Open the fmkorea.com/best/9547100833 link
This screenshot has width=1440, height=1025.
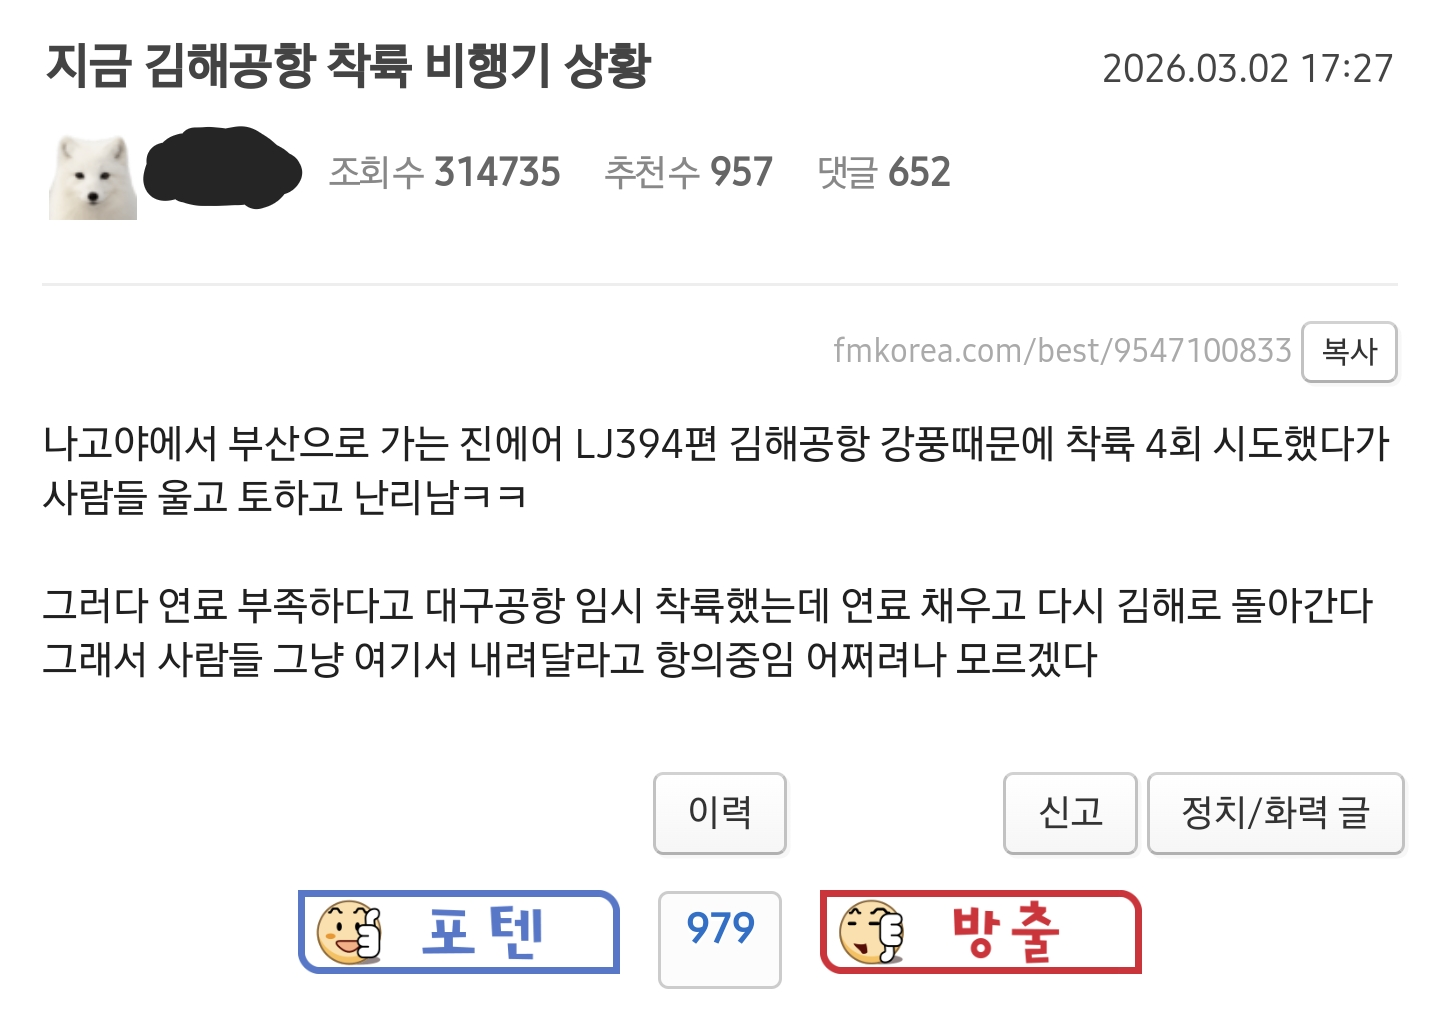[x=1062, y=351]
